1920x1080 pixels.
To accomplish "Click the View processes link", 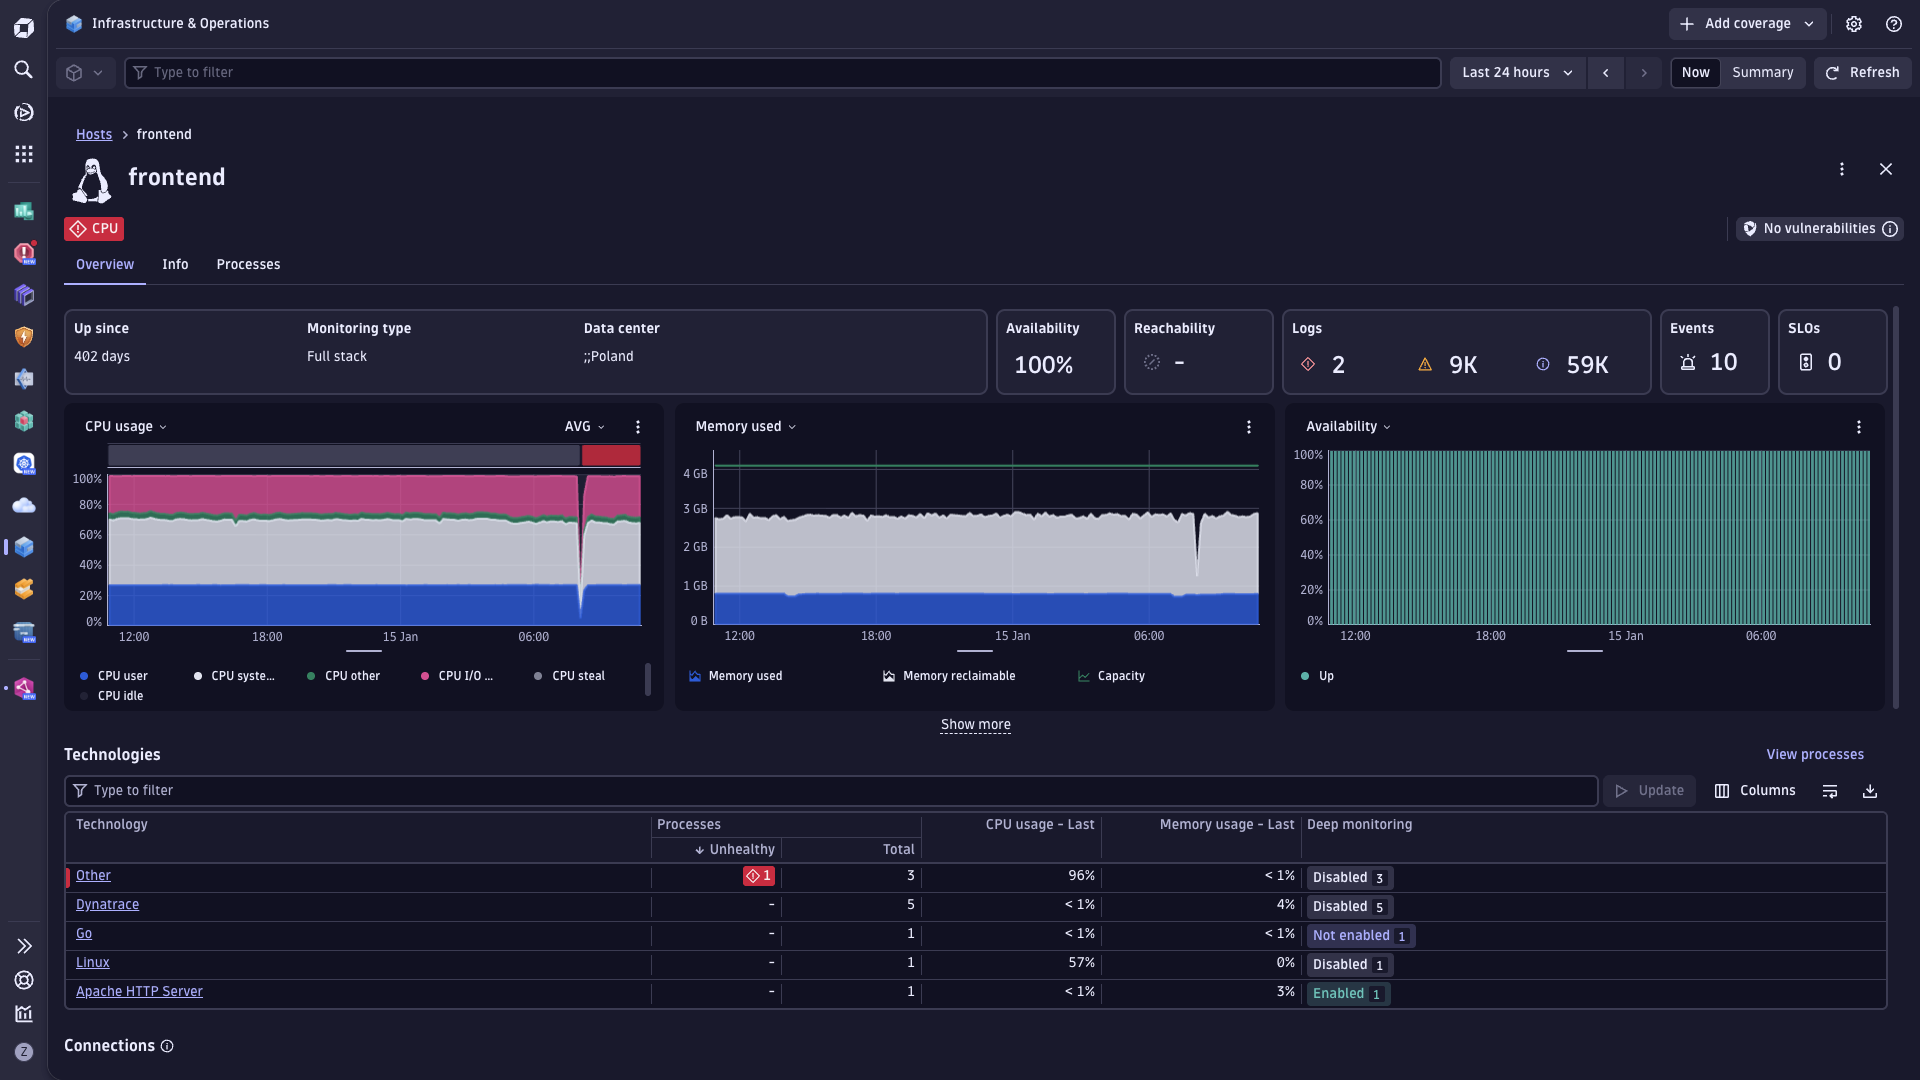I will pyautogui.click(x=1814, y=755).
